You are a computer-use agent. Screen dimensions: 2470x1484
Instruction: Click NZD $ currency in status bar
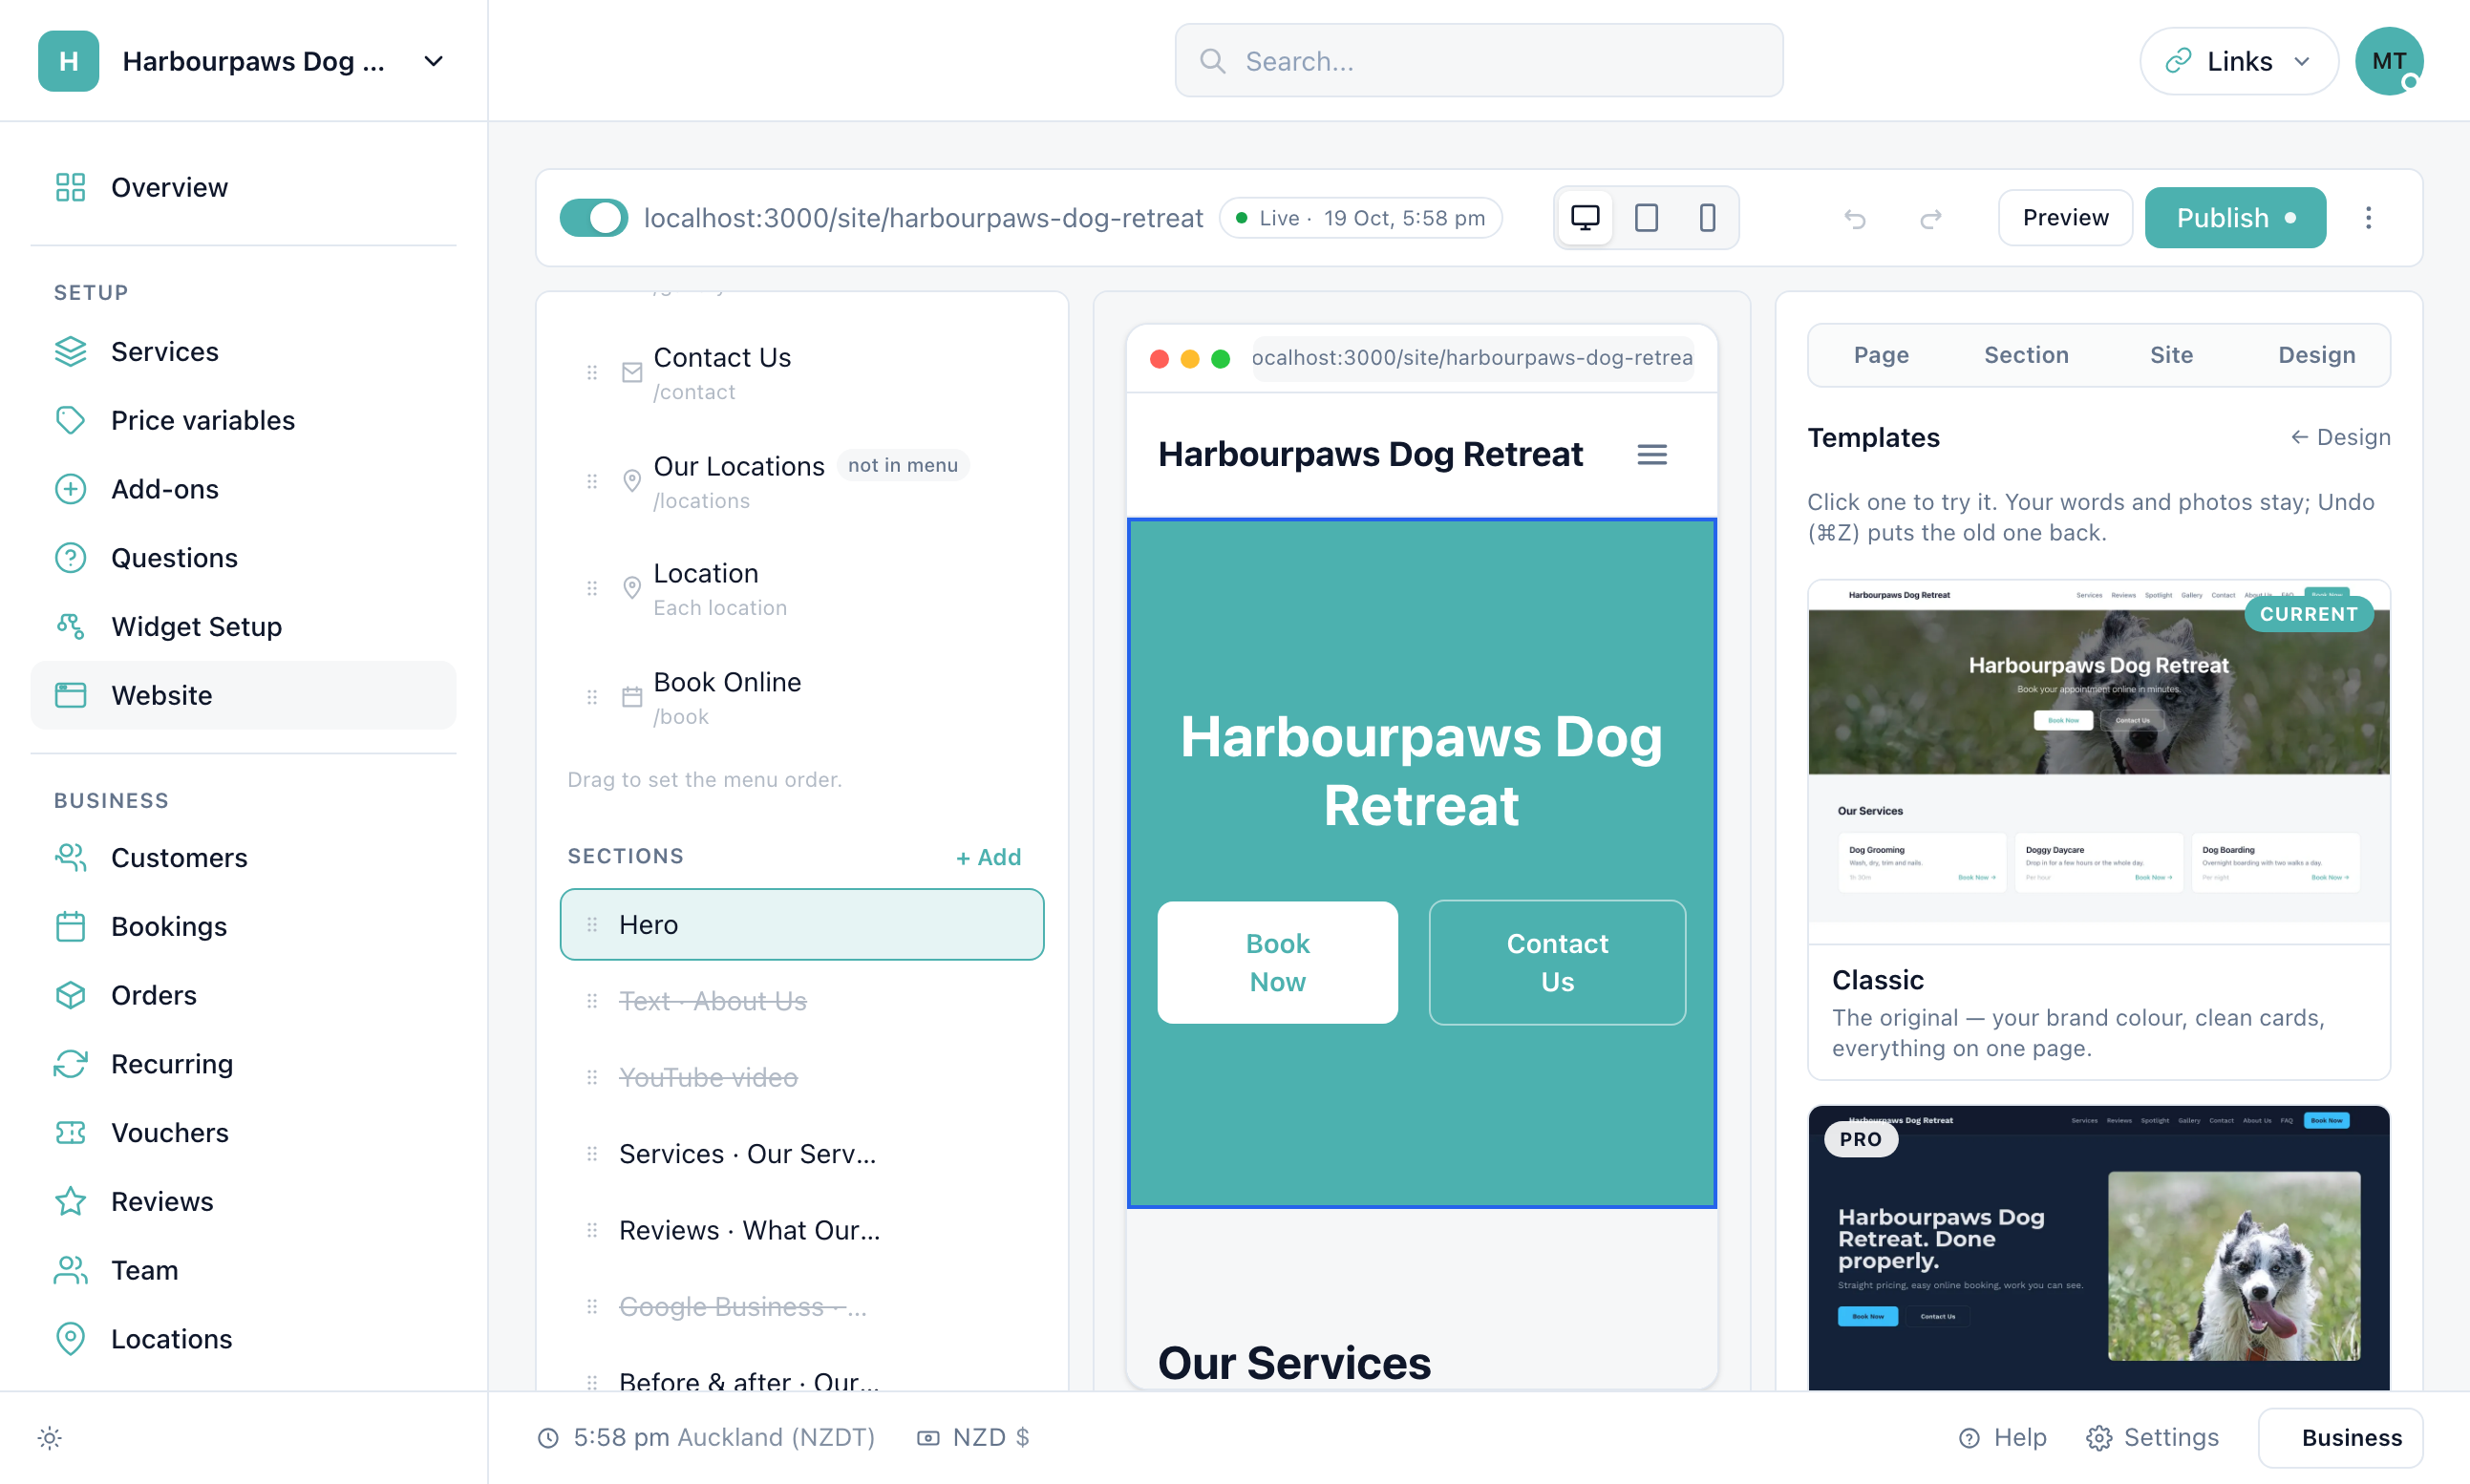(973, 1438)
